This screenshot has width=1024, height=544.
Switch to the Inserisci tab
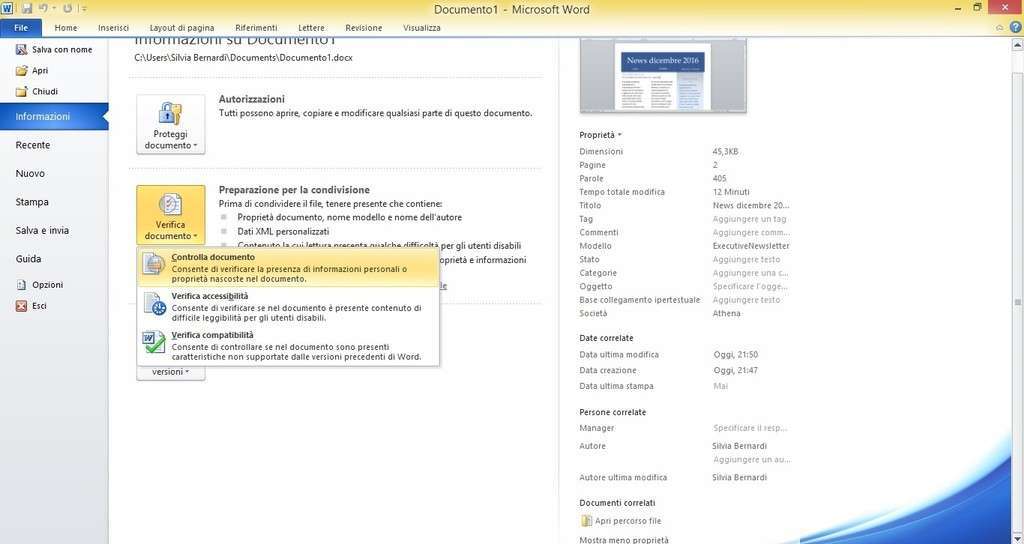tap(114, 27)
